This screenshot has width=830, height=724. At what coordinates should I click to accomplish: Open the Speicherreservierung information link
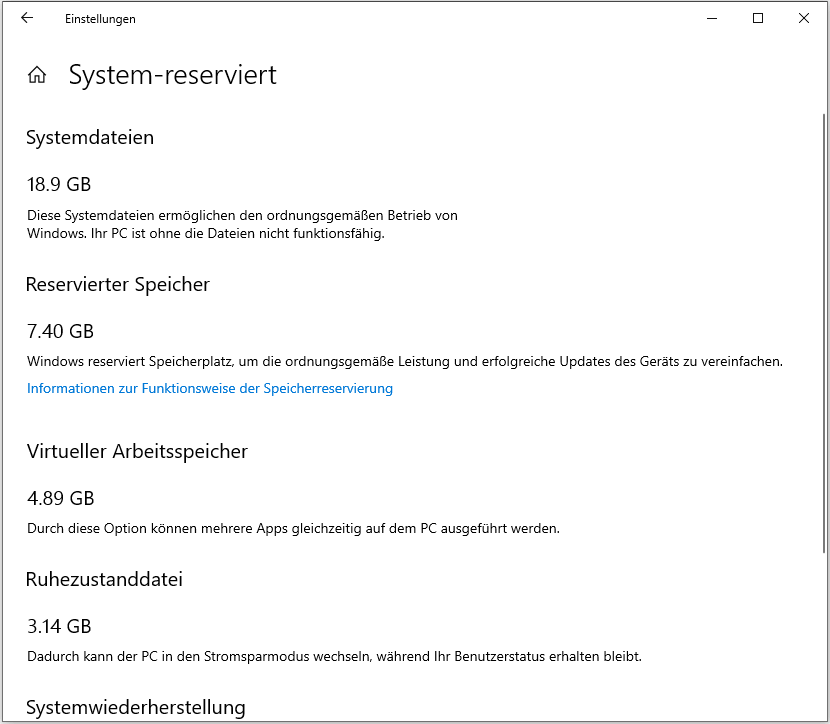coord(209,388)
